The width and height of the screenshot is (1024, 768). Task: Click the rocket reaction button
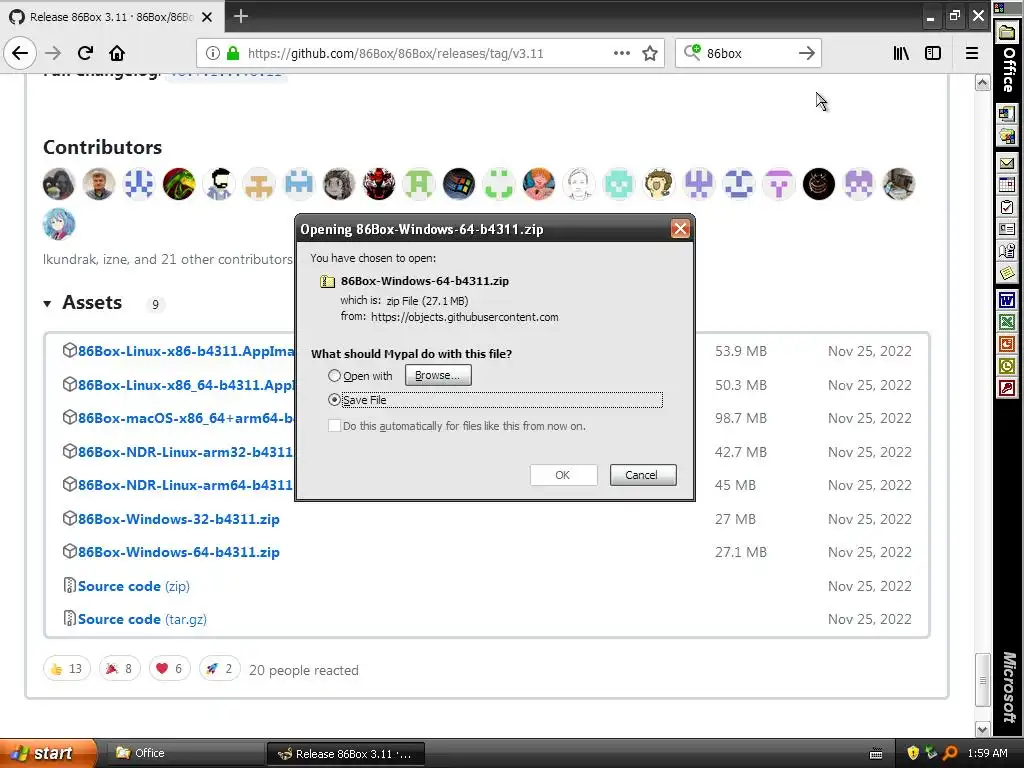click(219, 669)
